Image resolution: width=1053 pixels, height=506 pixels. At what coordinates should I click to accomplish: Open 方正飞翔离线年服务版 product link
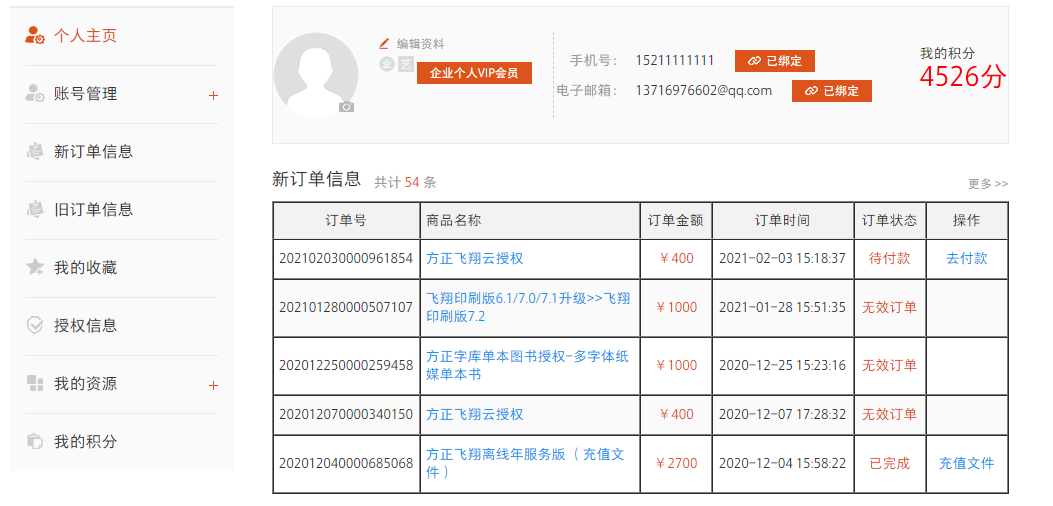tap(525, 463)
